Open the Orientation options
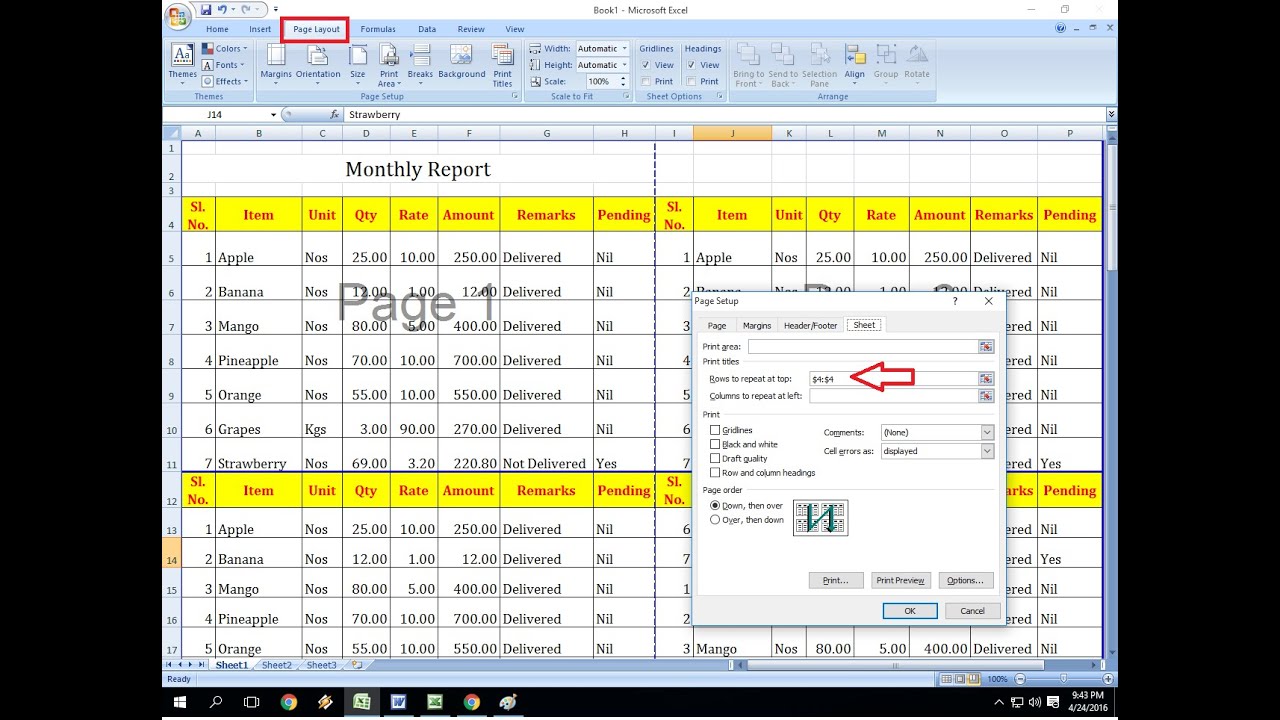1280x720 pixels. tap(318, 64)
